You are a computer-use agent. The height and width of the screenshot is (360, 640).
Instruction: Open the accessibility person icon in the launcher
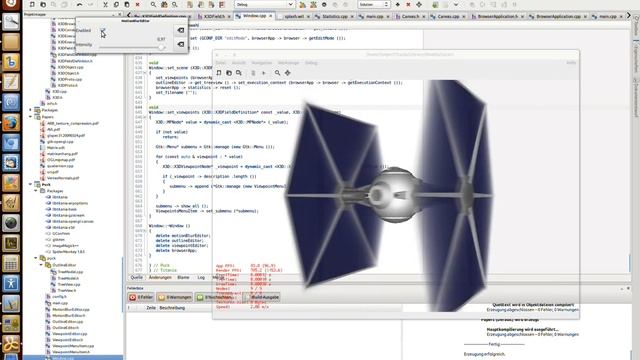click(x=11, y=283)
